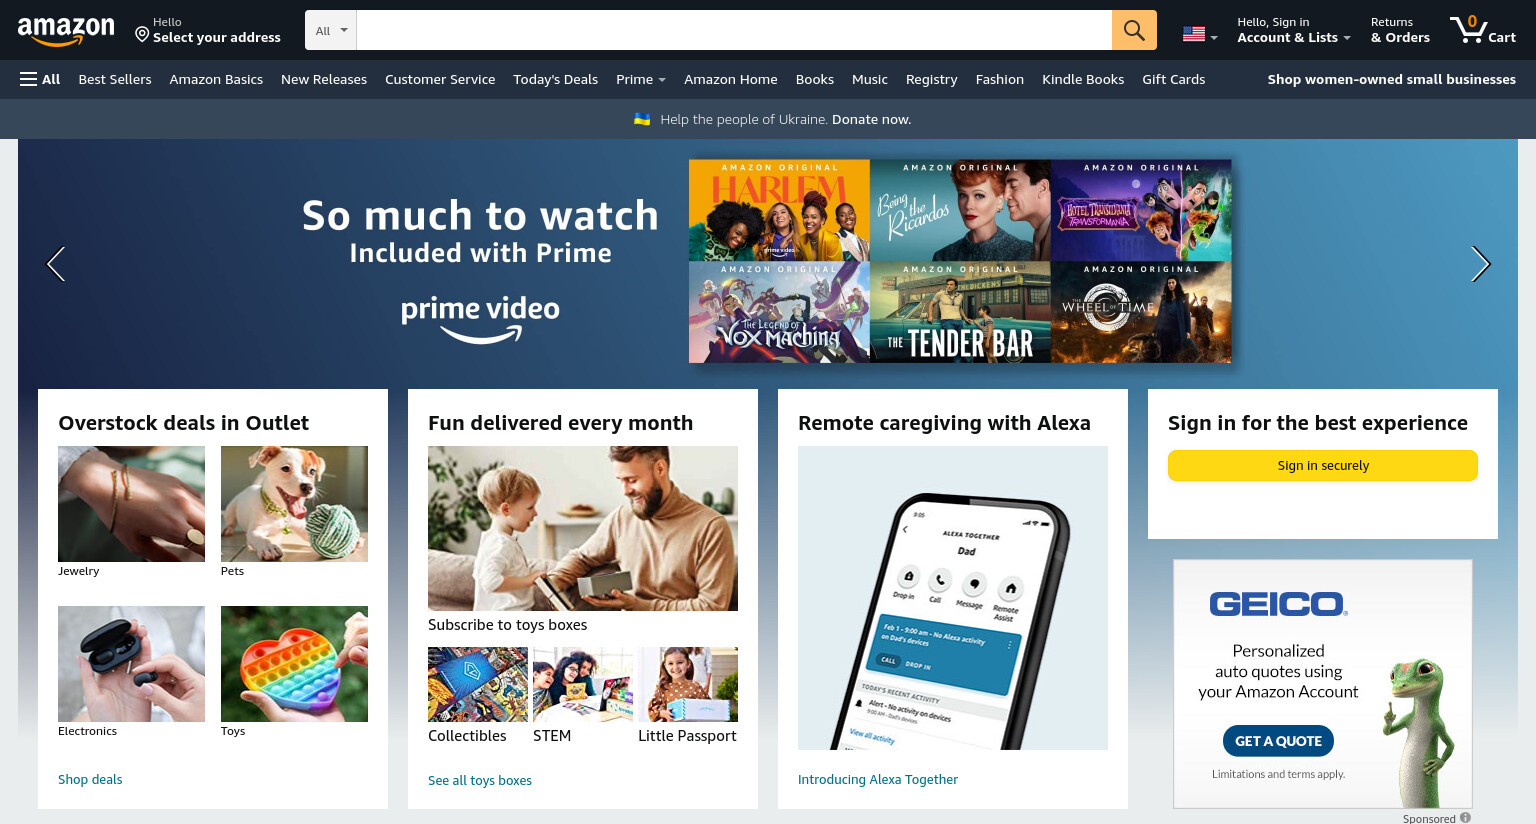Open the search category All dropdown

point(331,30)
